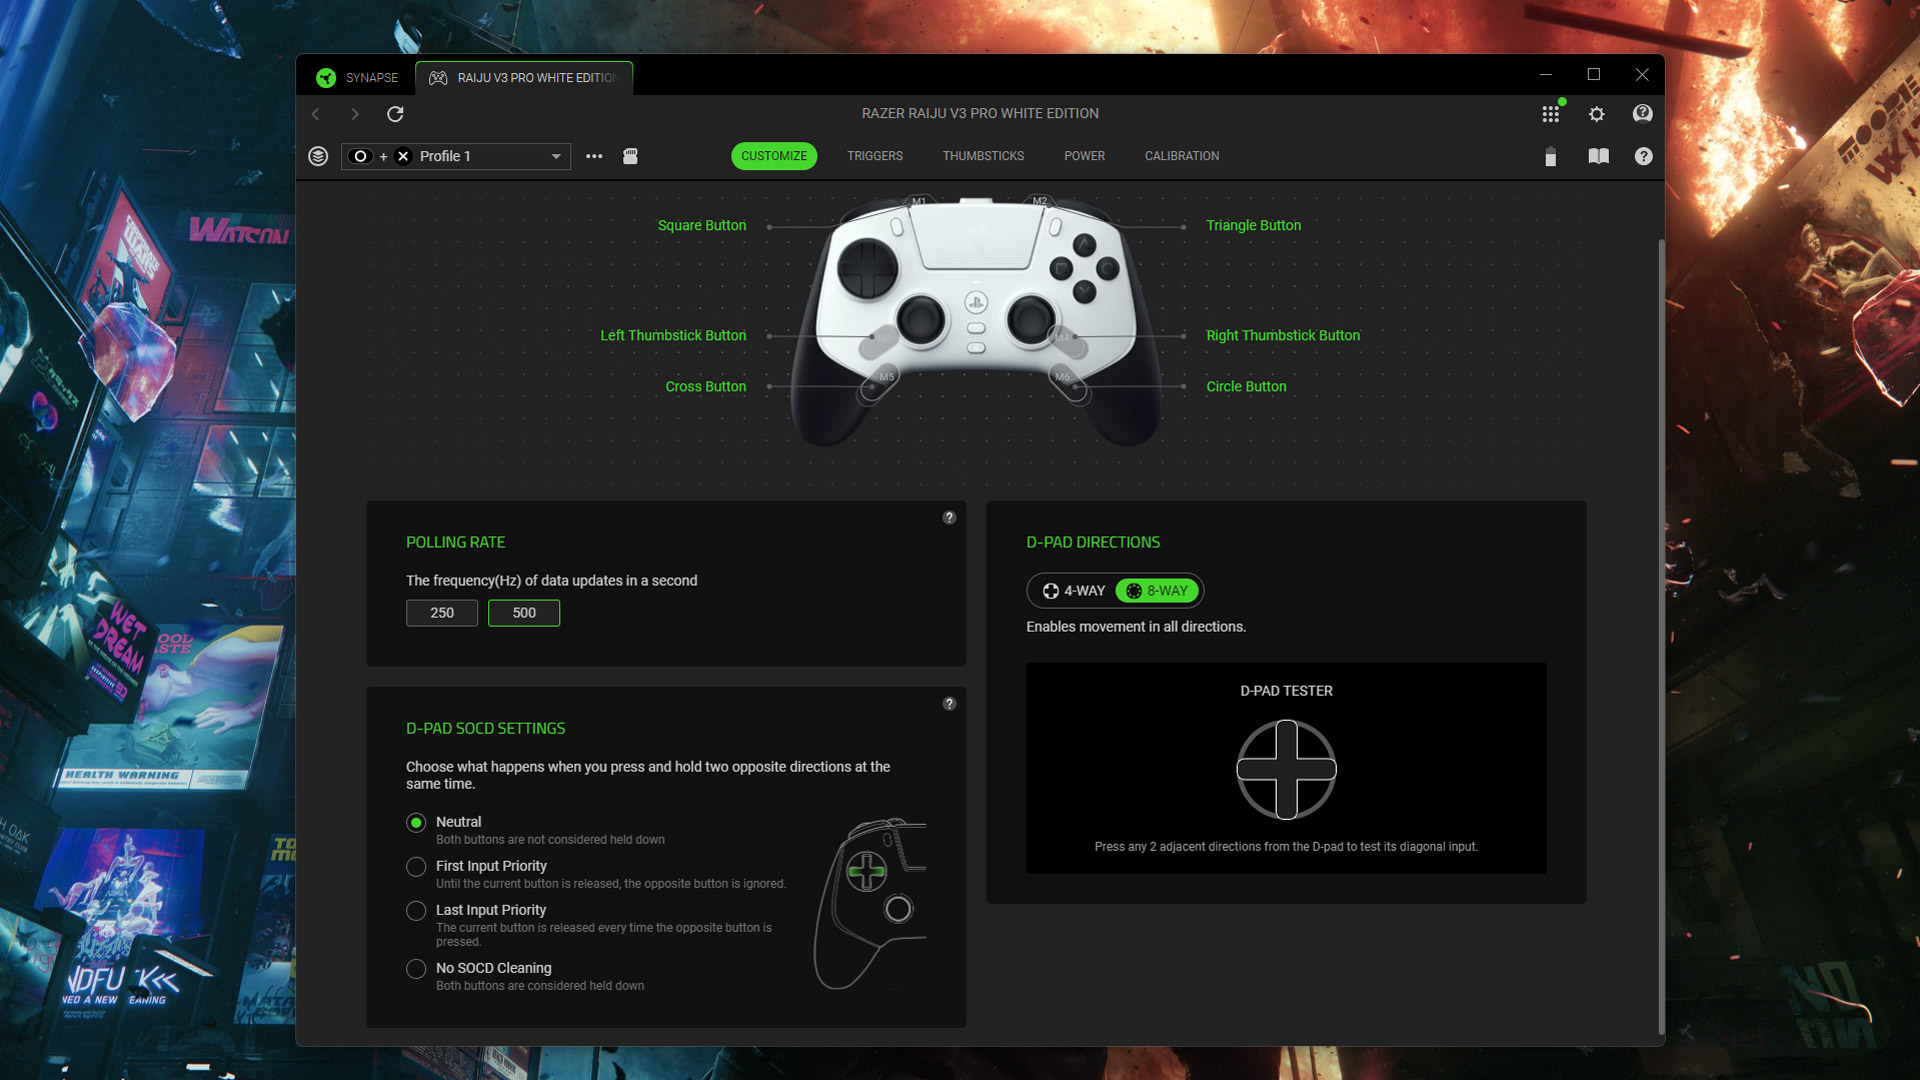The height and width of the screenshot is (1080, 1920).
Task: Switch to the Triggers tab
Action: coord(874,156)
